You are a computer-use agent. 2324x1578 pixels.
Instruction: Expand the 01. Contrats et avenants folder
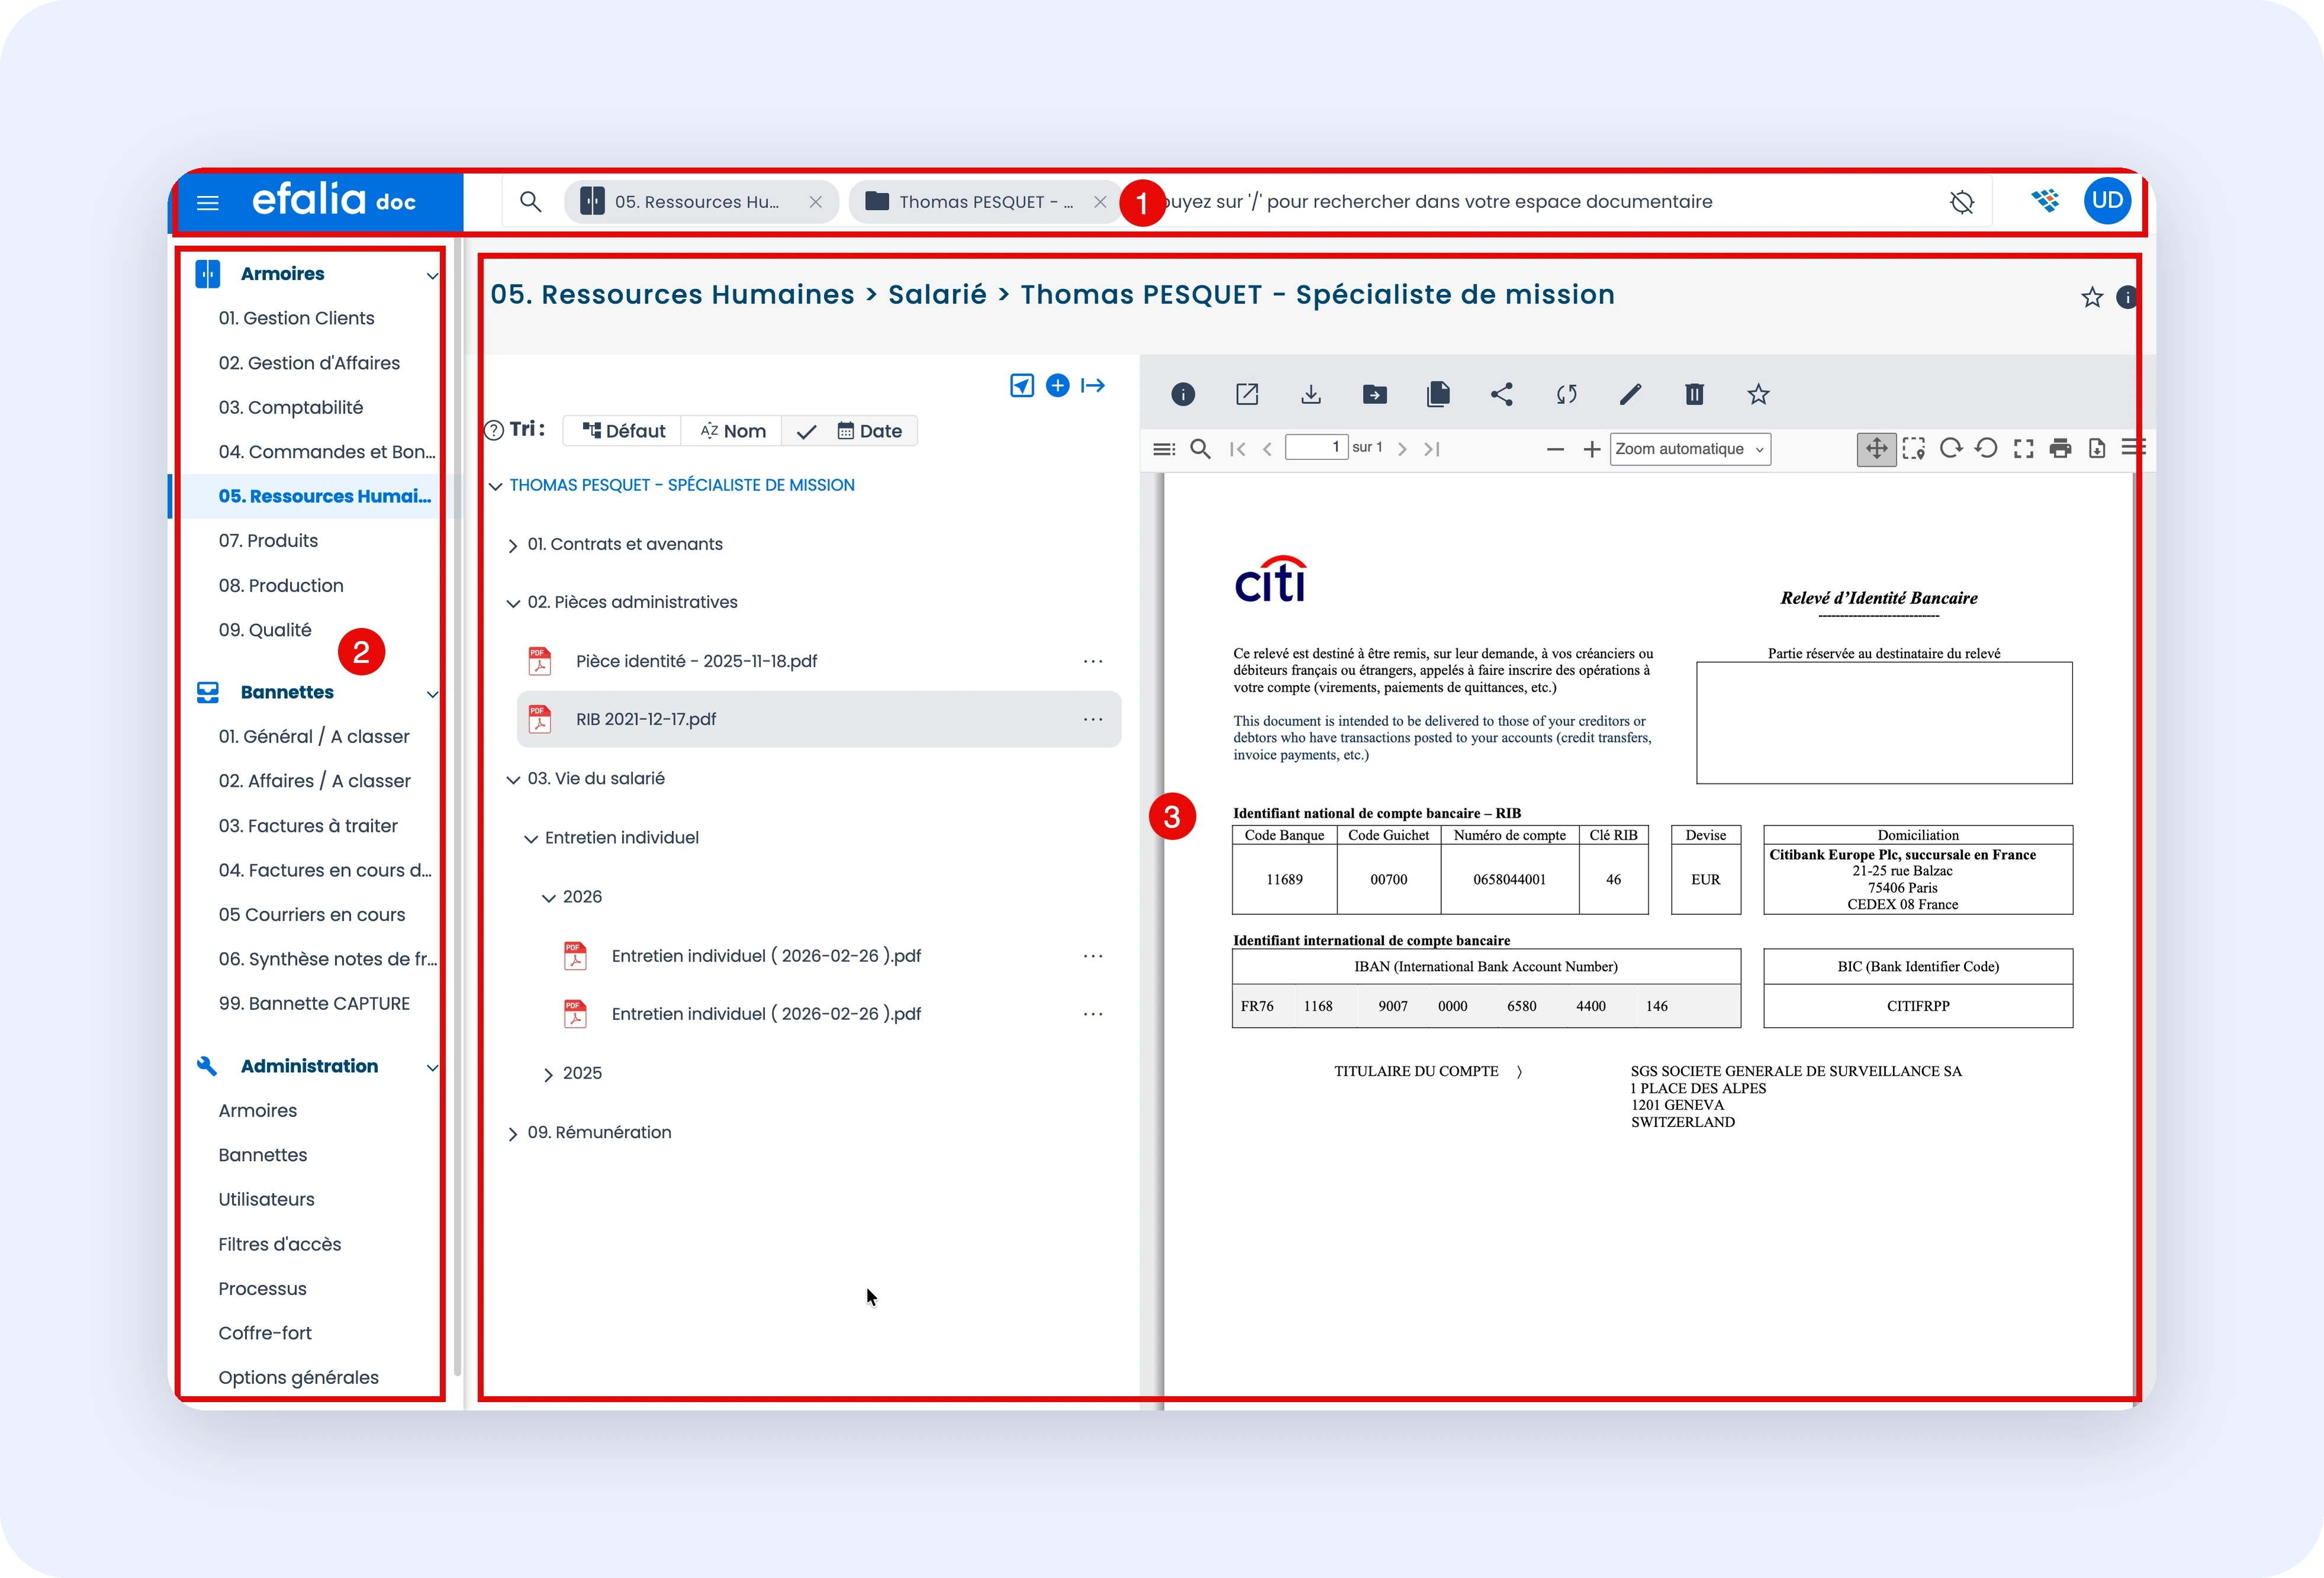click(x=512, y=546)
